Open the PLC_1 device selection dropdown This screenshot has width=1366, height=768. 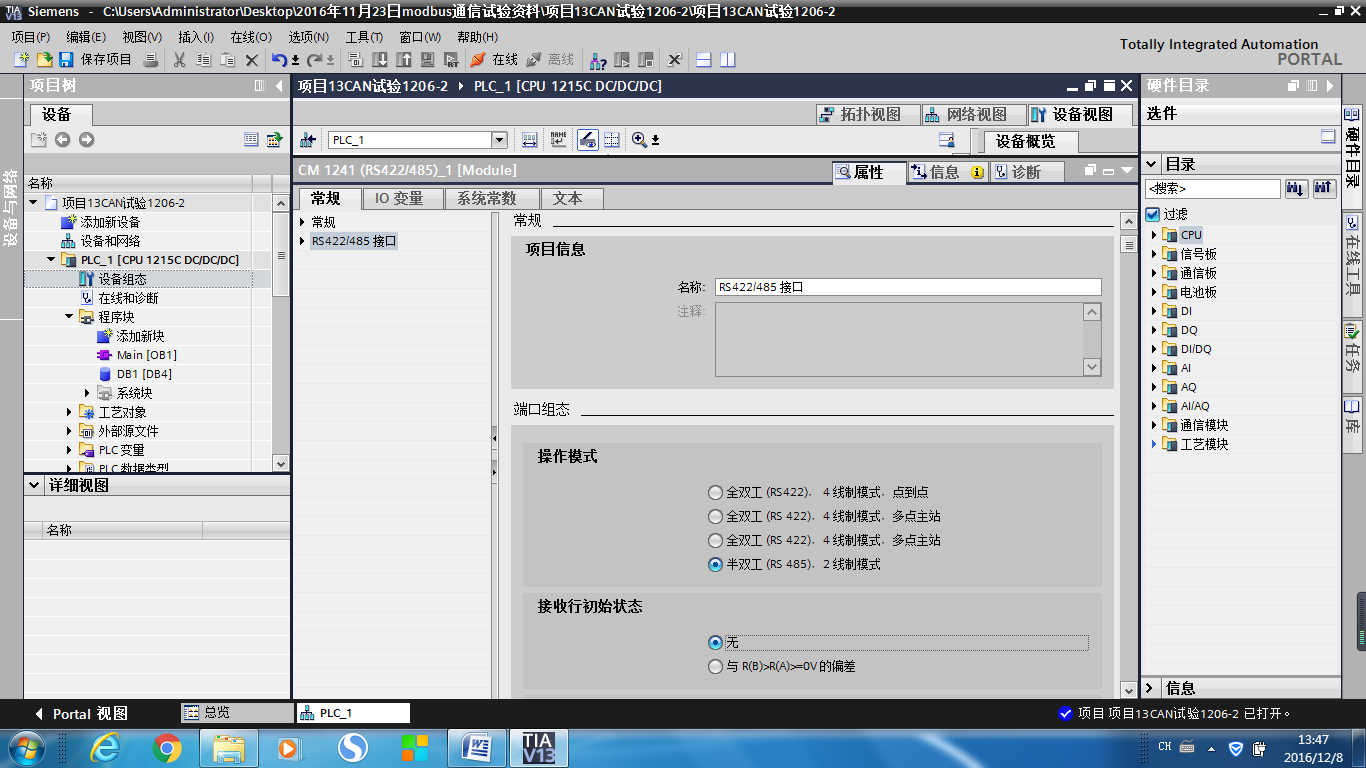pyautogui.click(x=499, y=140)
